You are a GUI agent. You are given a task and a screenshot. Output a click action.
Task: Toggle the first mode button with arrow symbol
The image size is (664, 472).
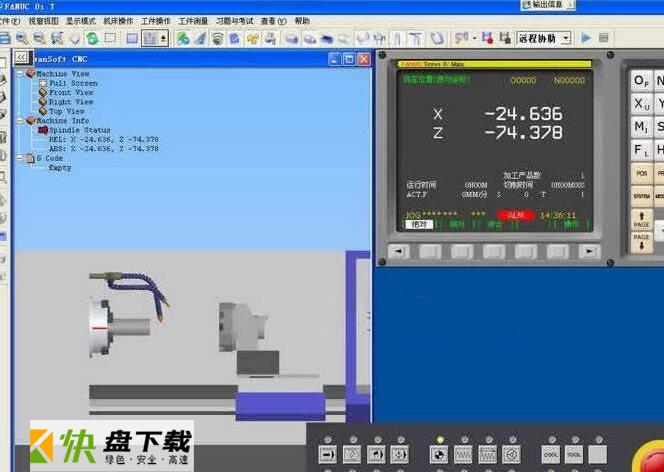328,454
